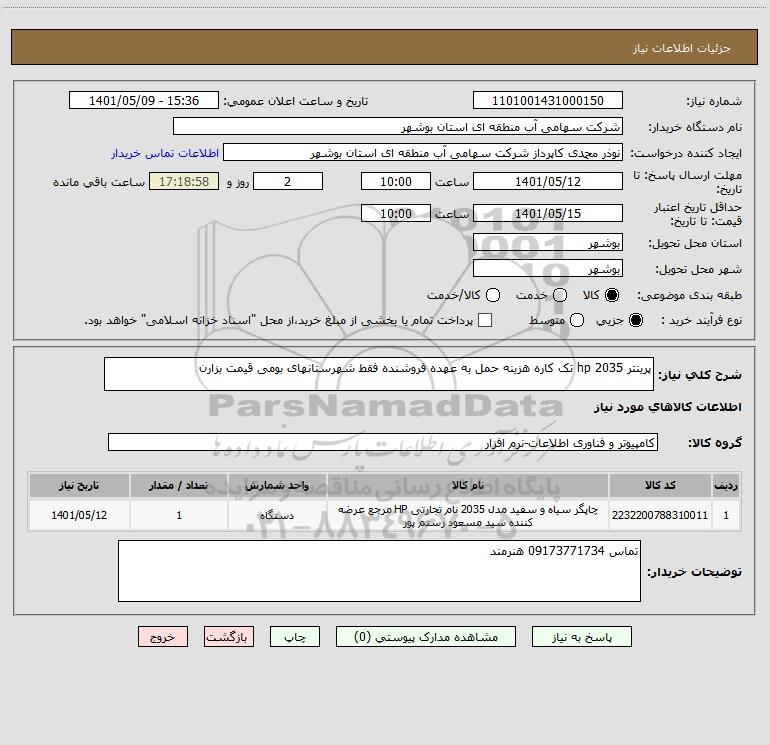Click the شهر محل تحویل field بوشهر
Screen dimensions: 770x745
[x=548, y=269]
